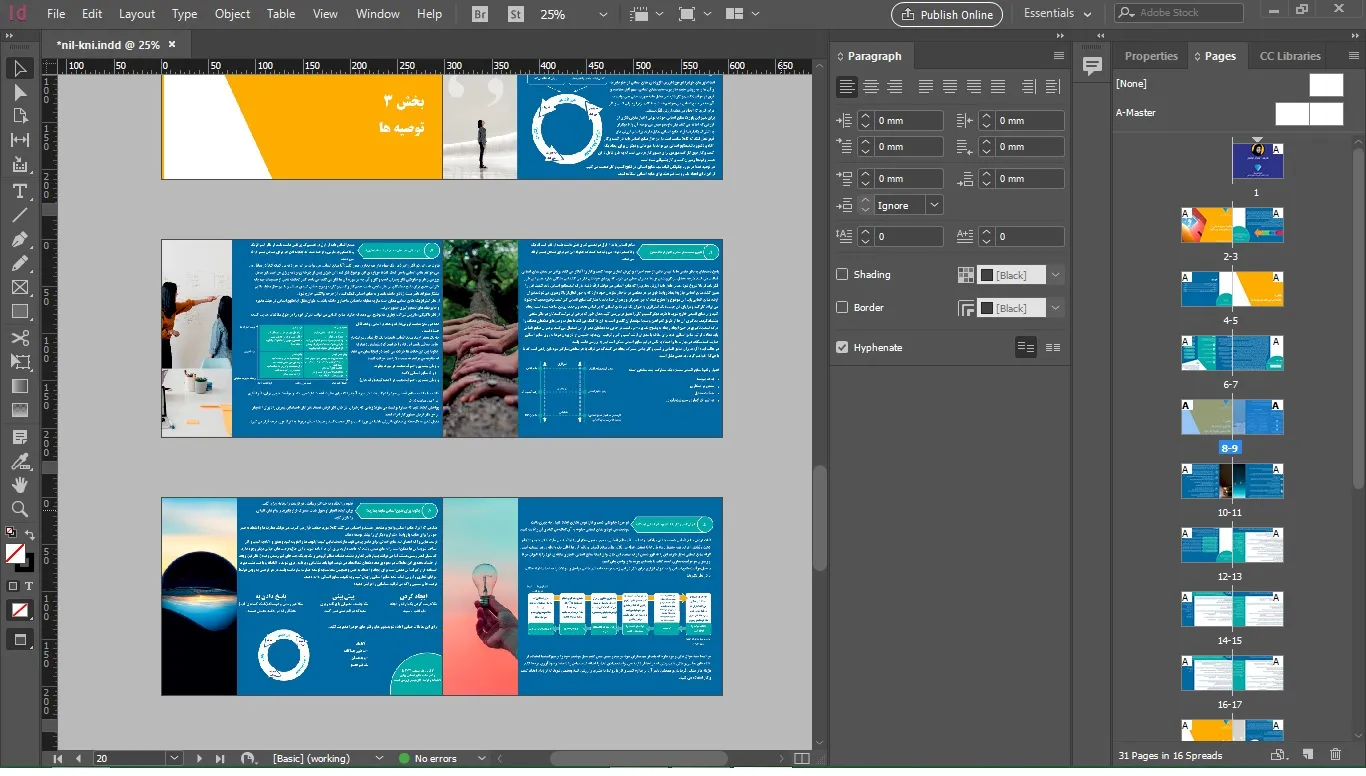
Task: Choose the Eyedropper tool
Action: 19,461
